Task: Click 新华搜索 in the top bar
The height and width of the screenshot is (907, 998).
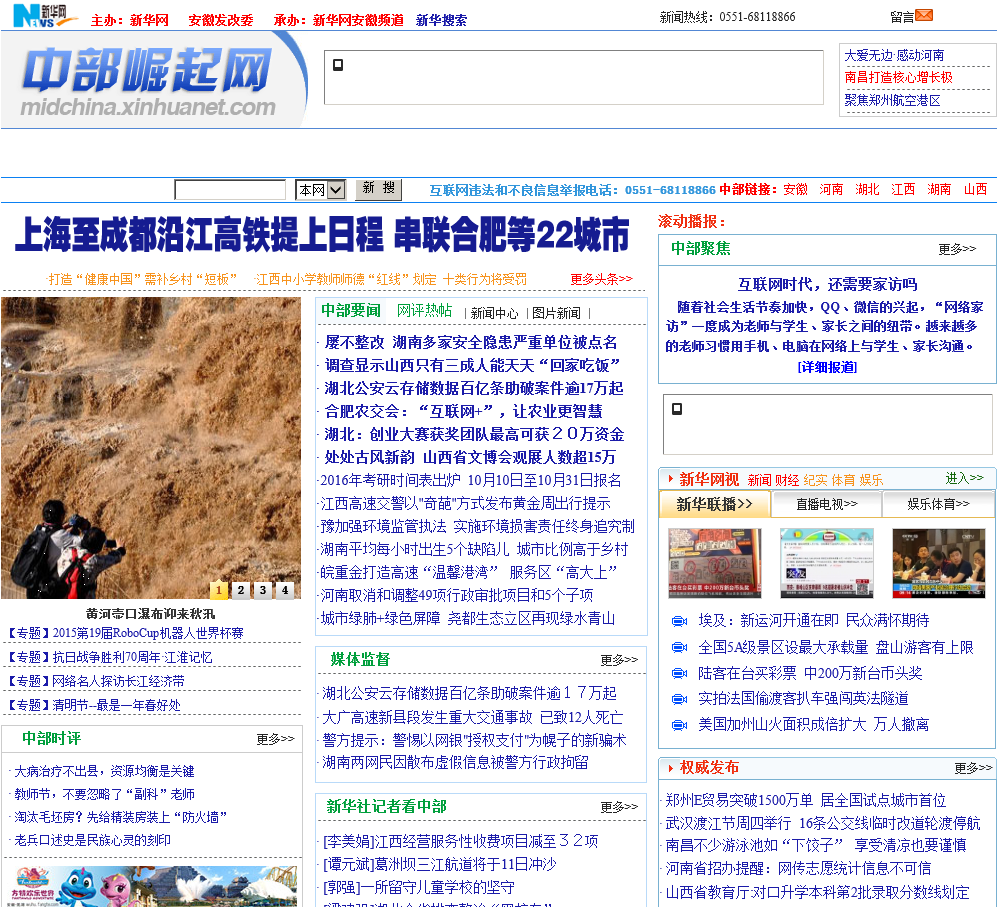Action: 441,20
